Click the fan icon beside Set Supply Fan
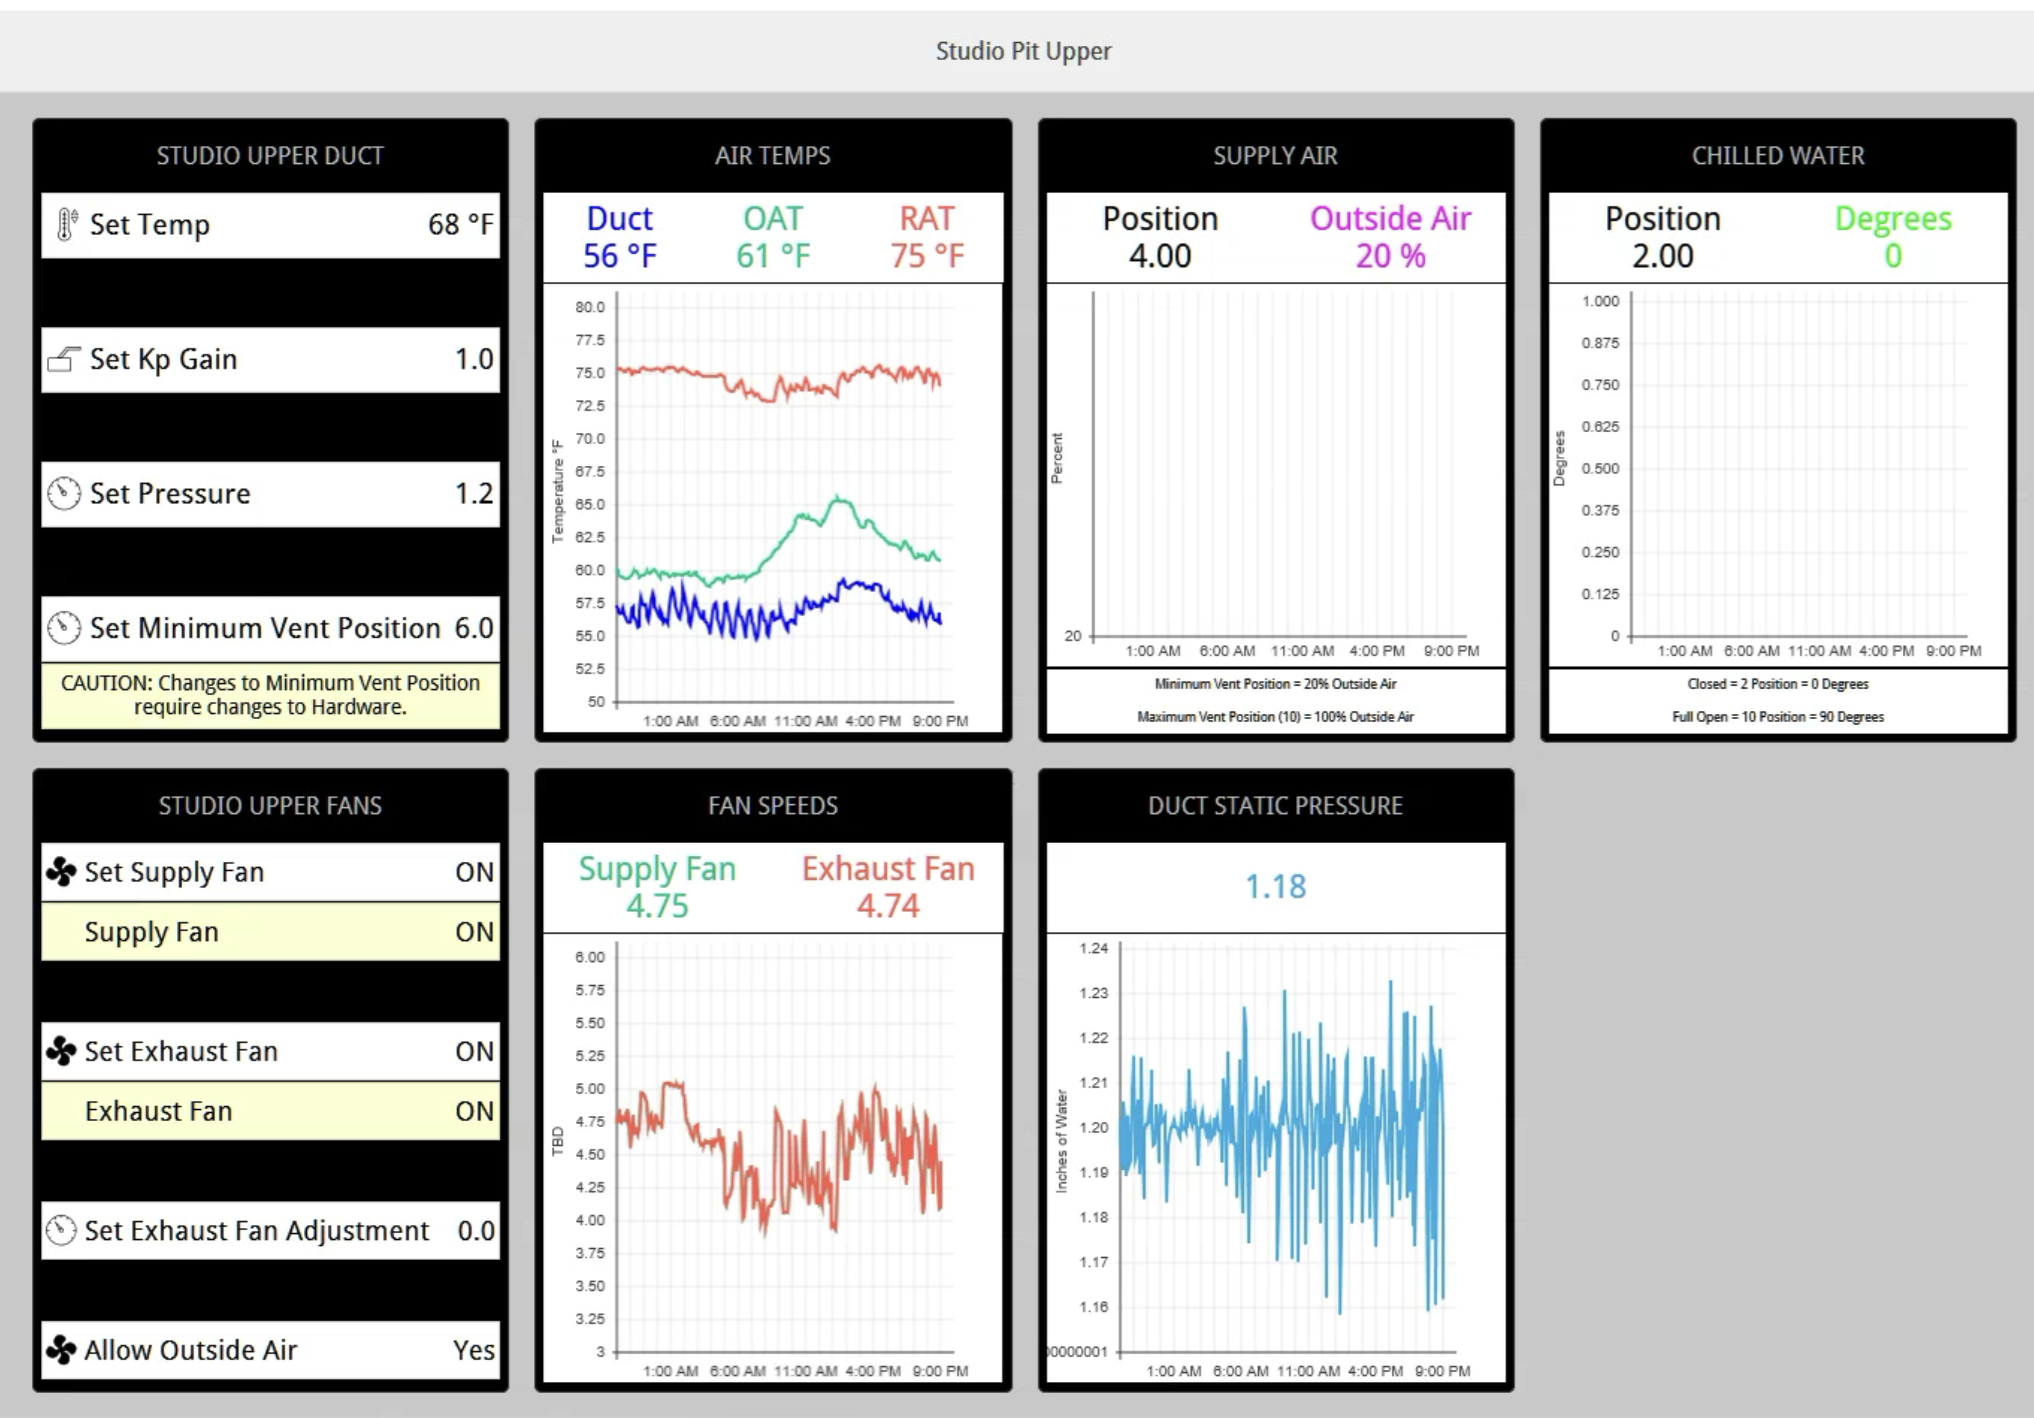2034x1418 pixels. click(x=61, y=872)
